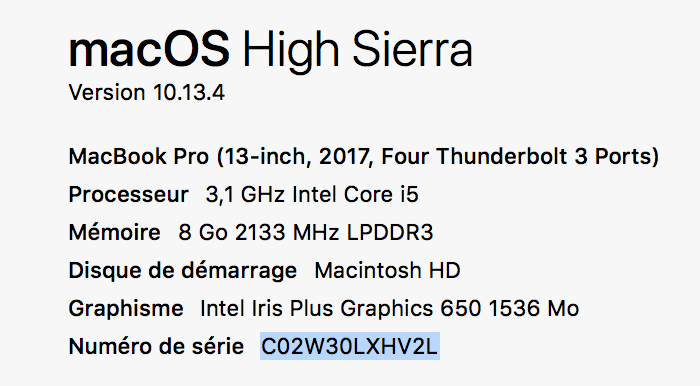The image size is (700, 386).
Task: Click the Intel Core i5 text
Action: point(355,195)
